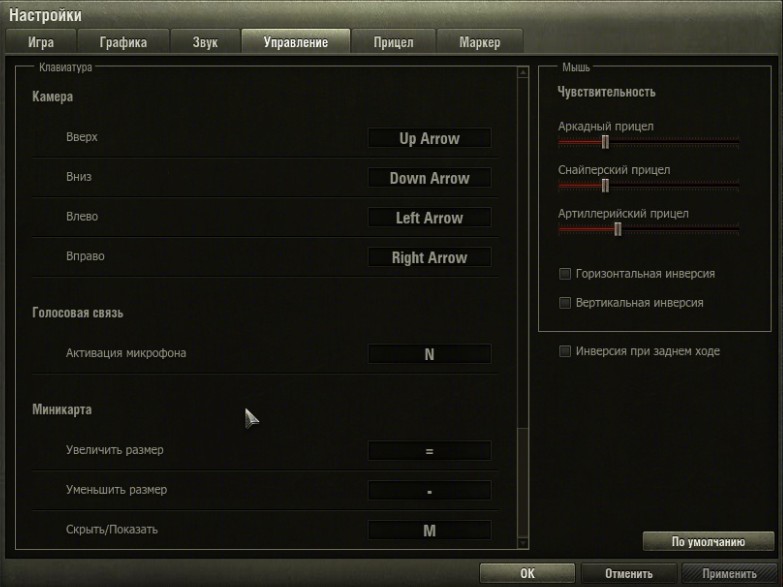The height and width of the screenshot is (587, 783).
Task: Click the Миникарта section heading
Action: point(62,410)
